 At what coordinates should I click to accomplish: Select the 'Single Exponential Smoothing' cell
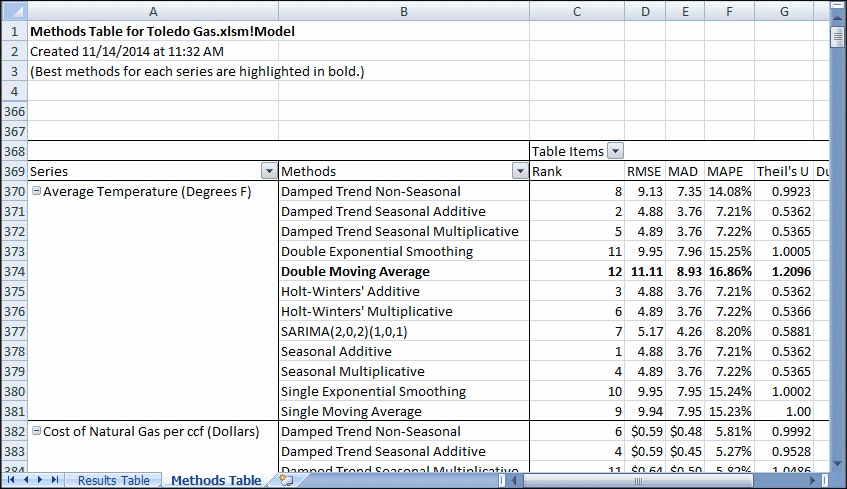(404, 391)
